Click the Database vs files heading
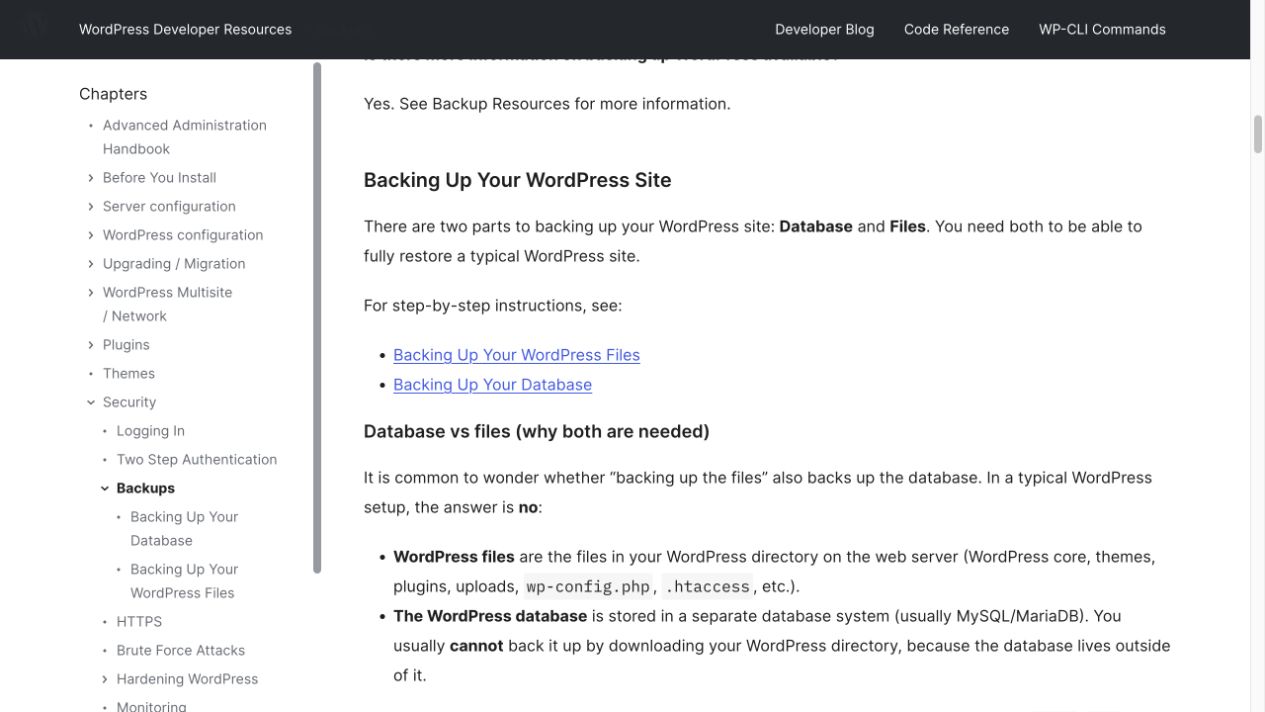Image resolution: width=1265 pixels, height=712 pixels. pyautogui.click(x=536, y=431)
